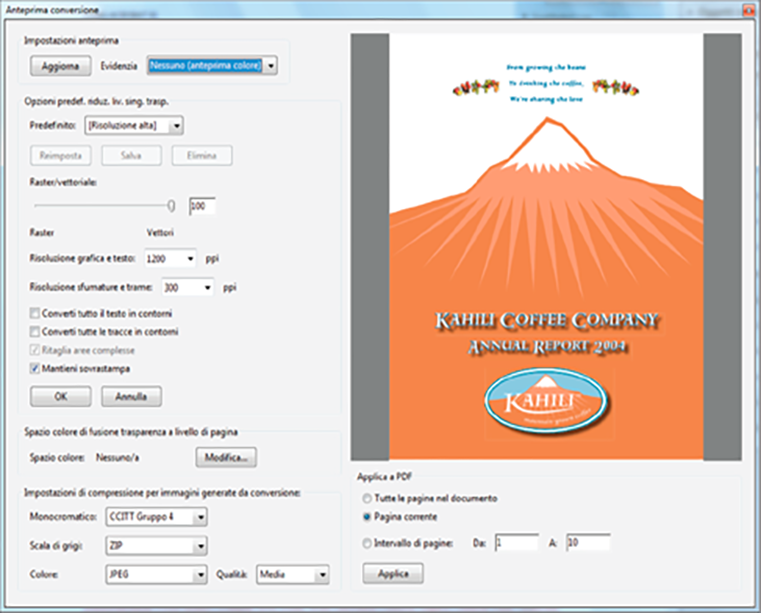Click the Reimposta button
The width and height of the screenshot is (761, 613).
[x=60, y=155]
